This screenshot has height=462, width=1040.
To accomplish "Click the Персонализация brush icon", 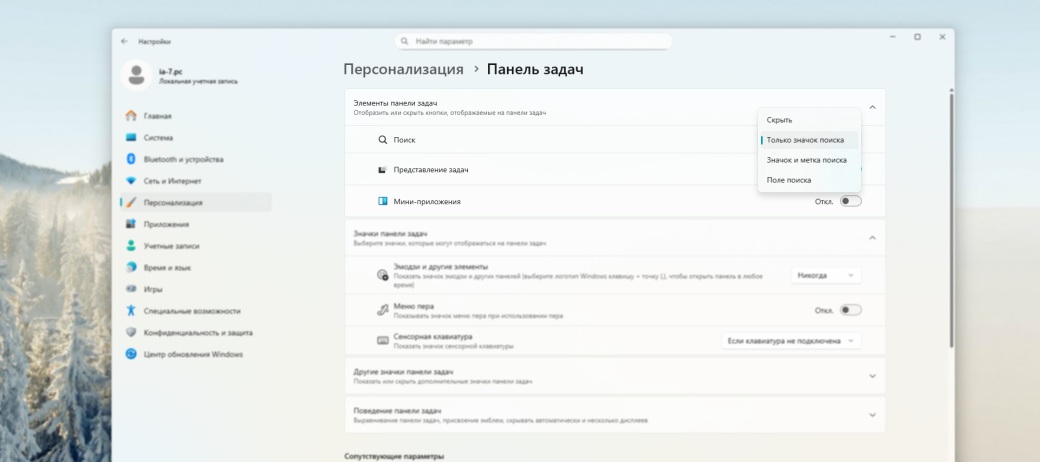I will tap(131, 203).
